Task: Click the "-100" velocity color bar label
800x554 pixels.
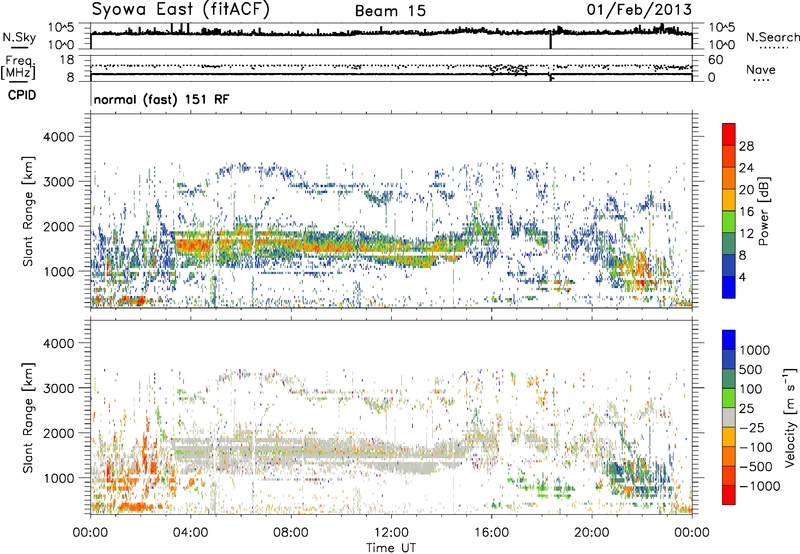Action: pos(756,447)
